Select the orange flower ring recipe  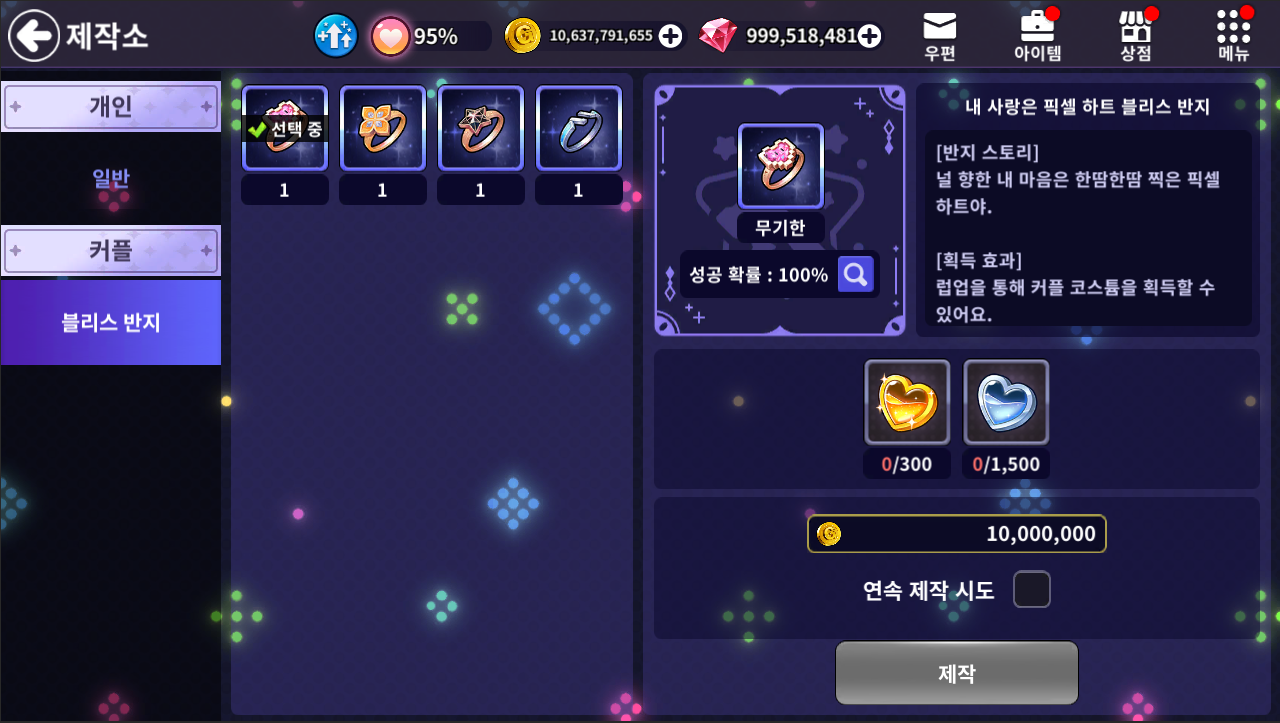point(382,128)
